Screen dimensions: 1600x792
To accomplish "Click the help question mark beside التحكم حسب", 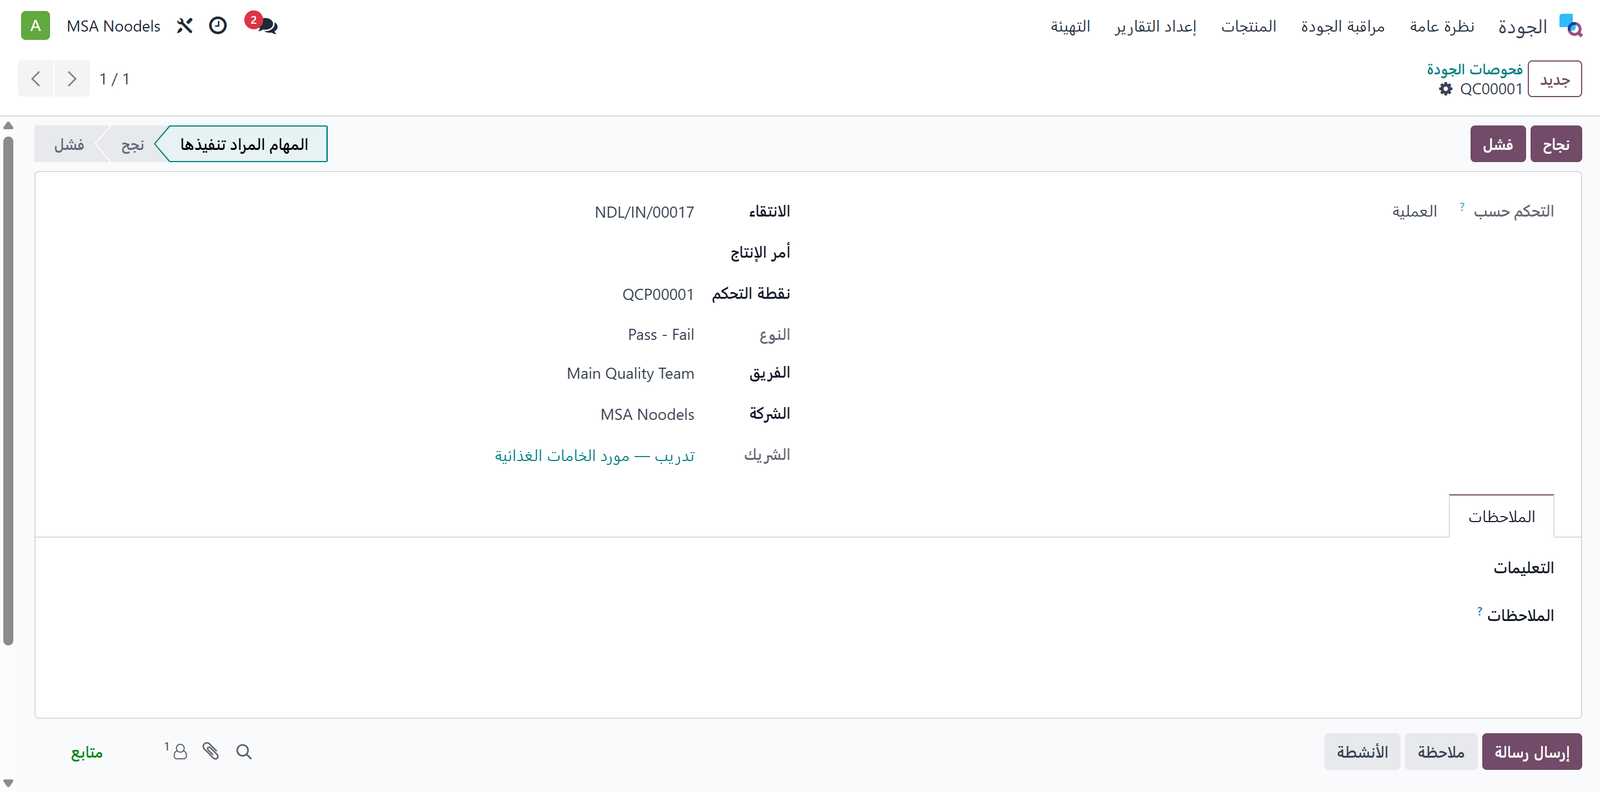I will pos(1462,207).
